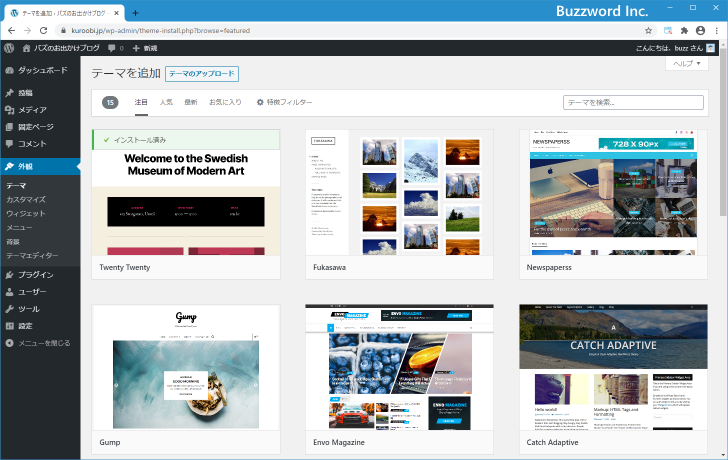
Task: Click the テーマのアップロード upload button
Action: click(201, 74)
